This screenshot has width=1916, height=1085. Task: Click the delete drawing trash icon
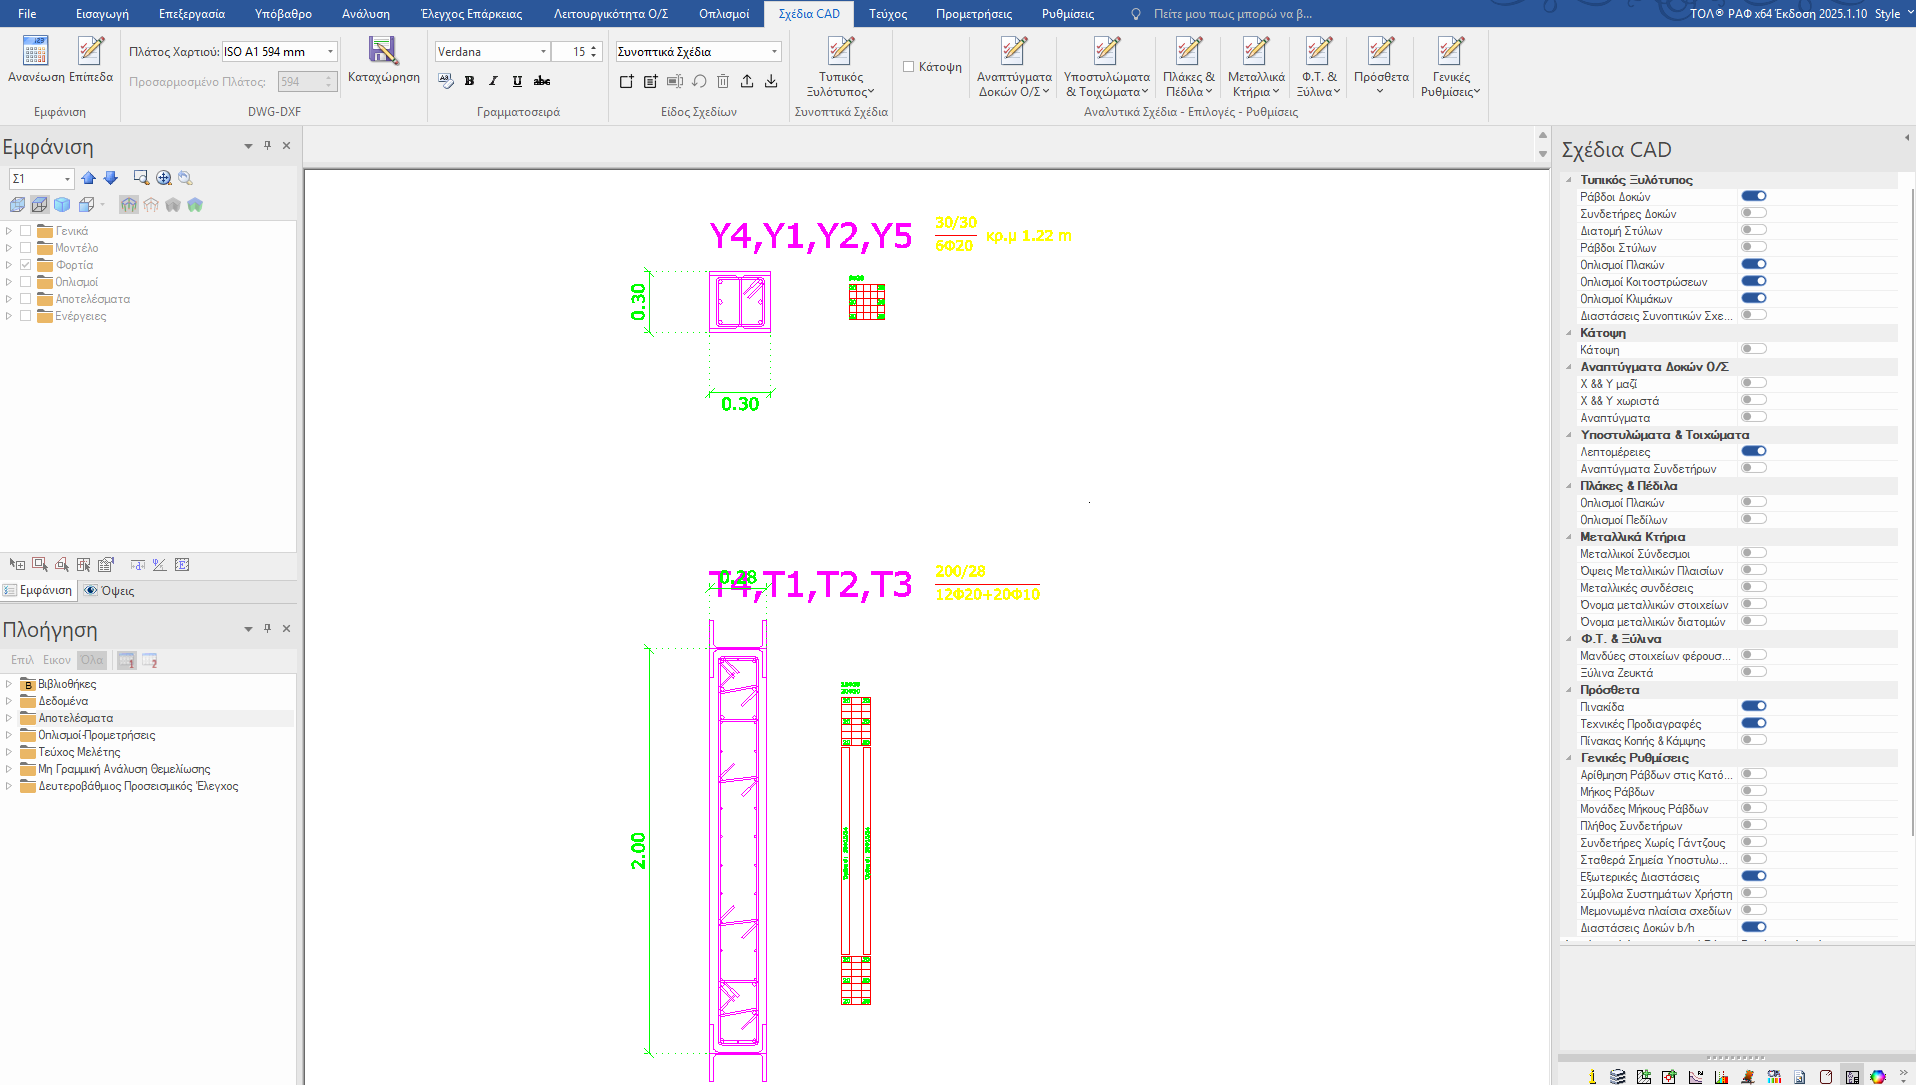(723, 81)
